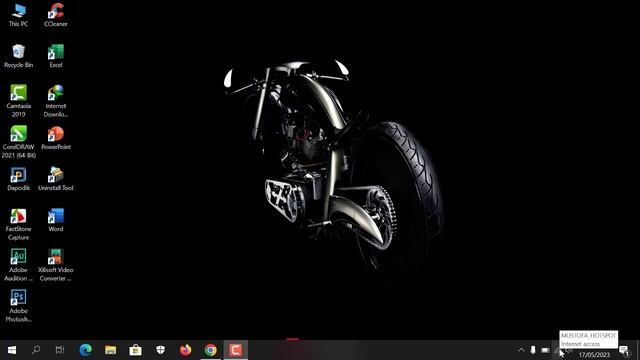Switch to Camtasia recorder on taskbar
The width and height of the screenshot is (640, 360).
(236, 350)
